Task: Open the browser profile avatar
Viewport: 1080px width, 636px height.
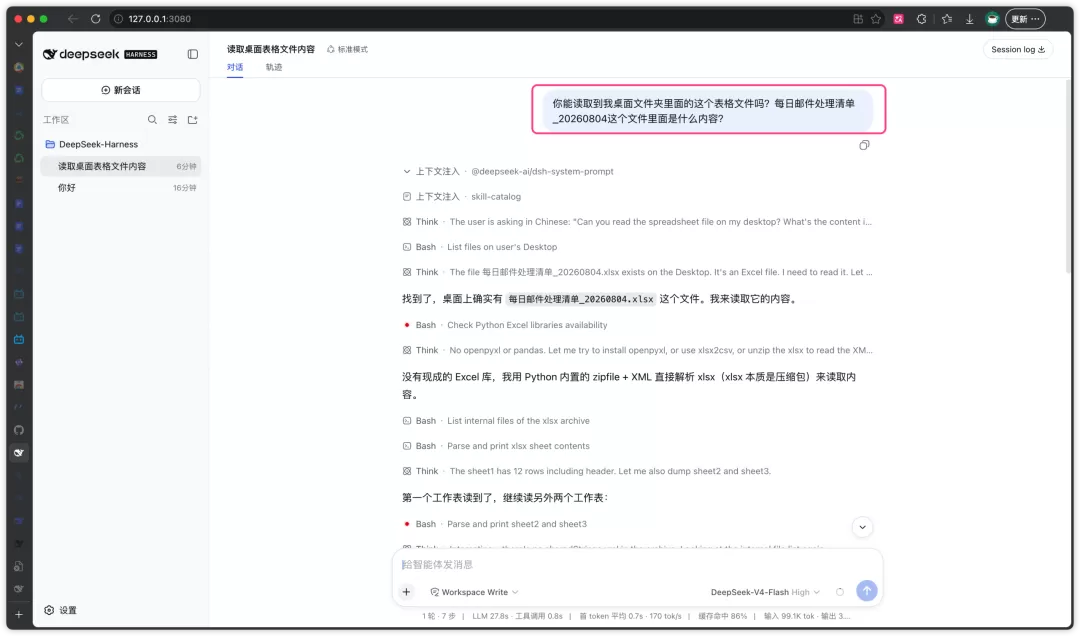Action: tap(992, 19)
